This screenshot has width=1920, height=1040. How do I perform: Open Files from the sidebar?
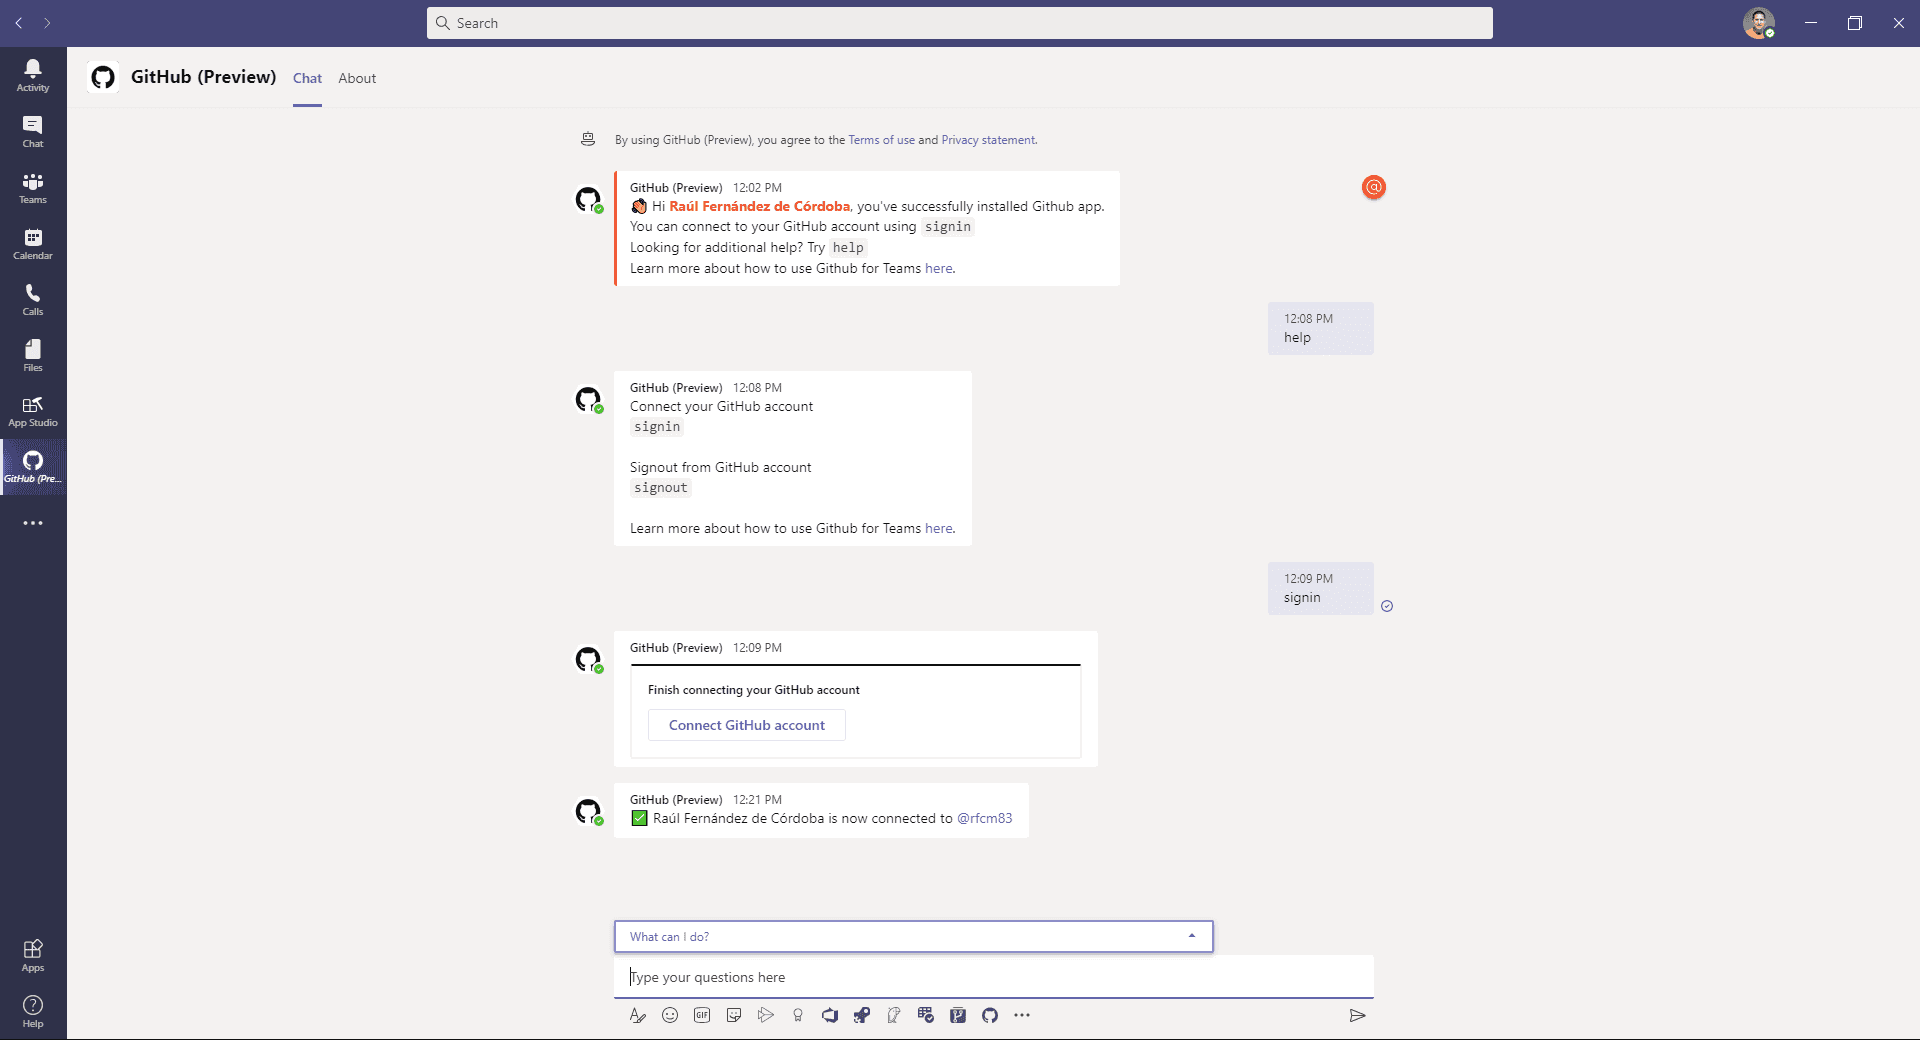pos(33,355)
